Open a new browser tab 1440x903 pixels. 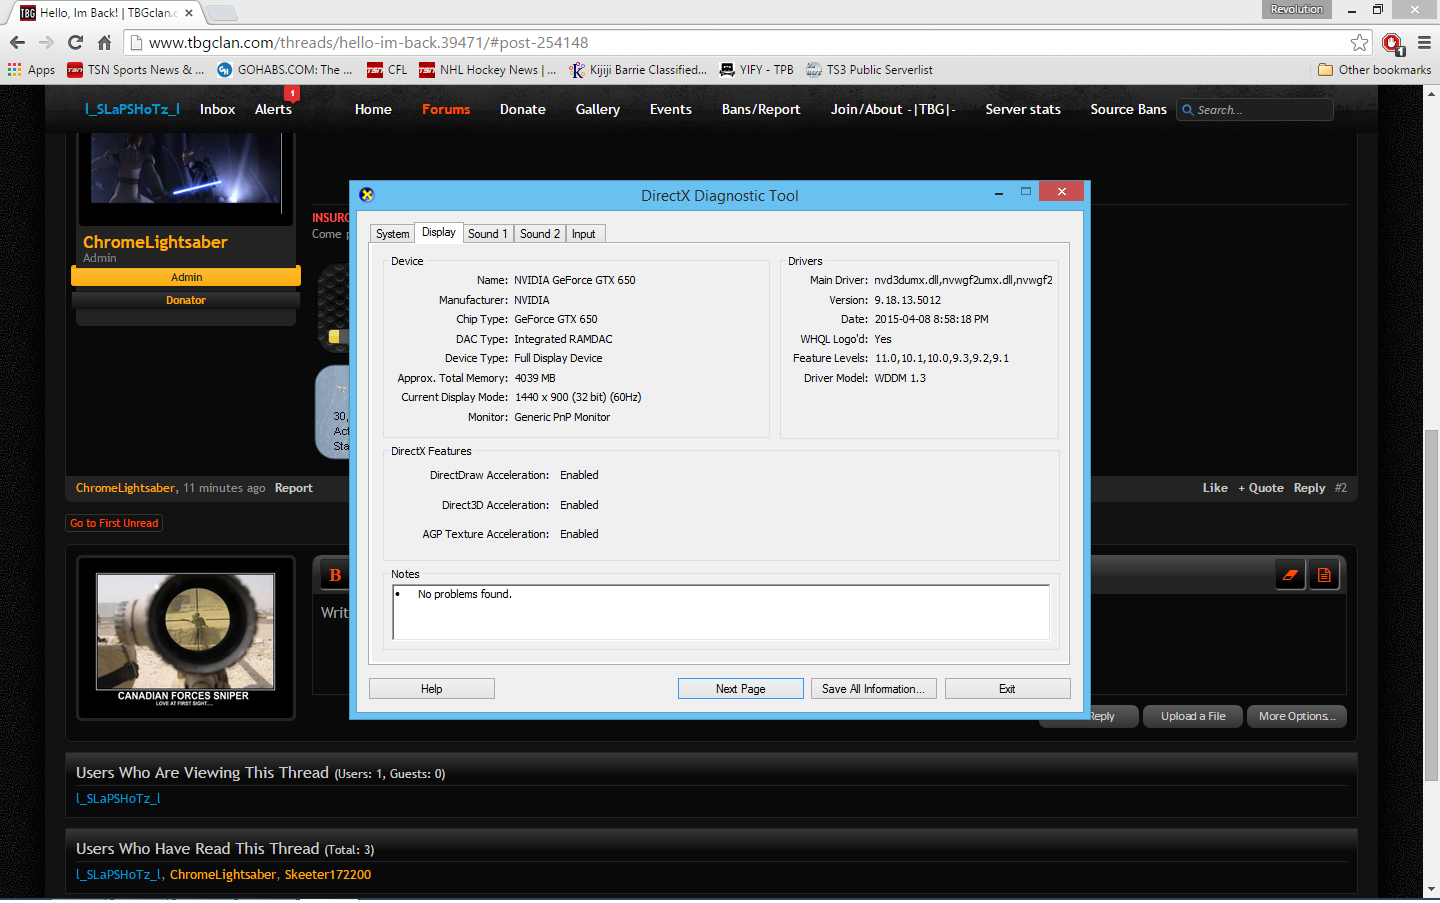coord(221,13)
